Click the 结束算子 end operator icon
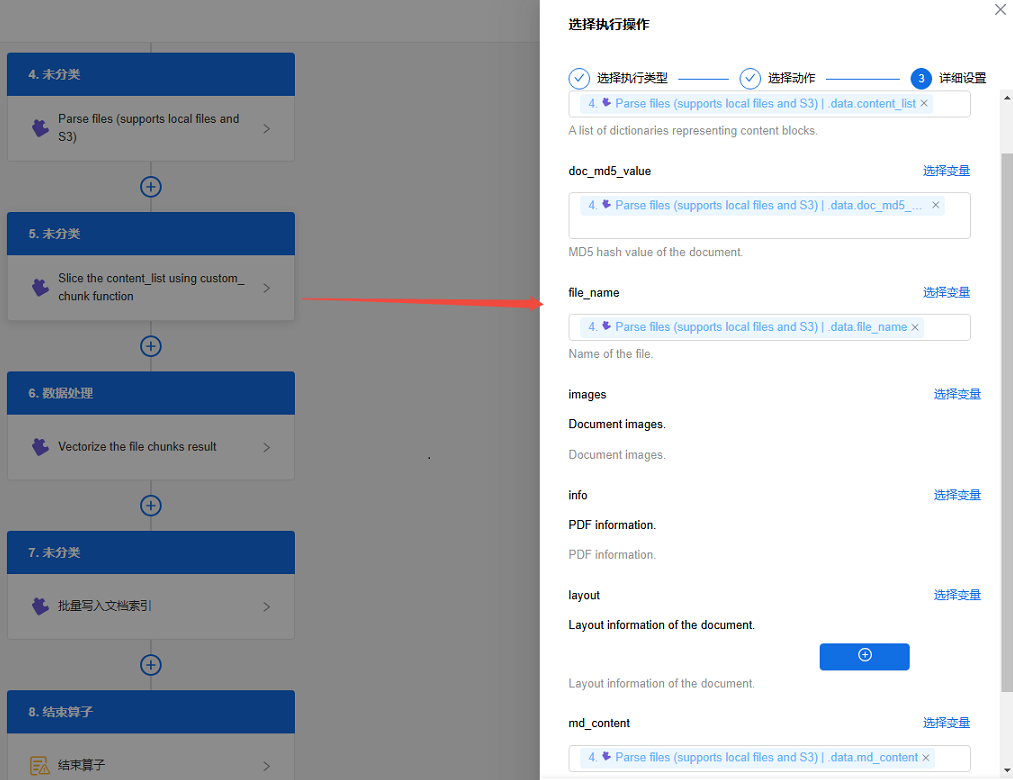Viewport: 1013px width, 780px height. (x=40, y=765)
